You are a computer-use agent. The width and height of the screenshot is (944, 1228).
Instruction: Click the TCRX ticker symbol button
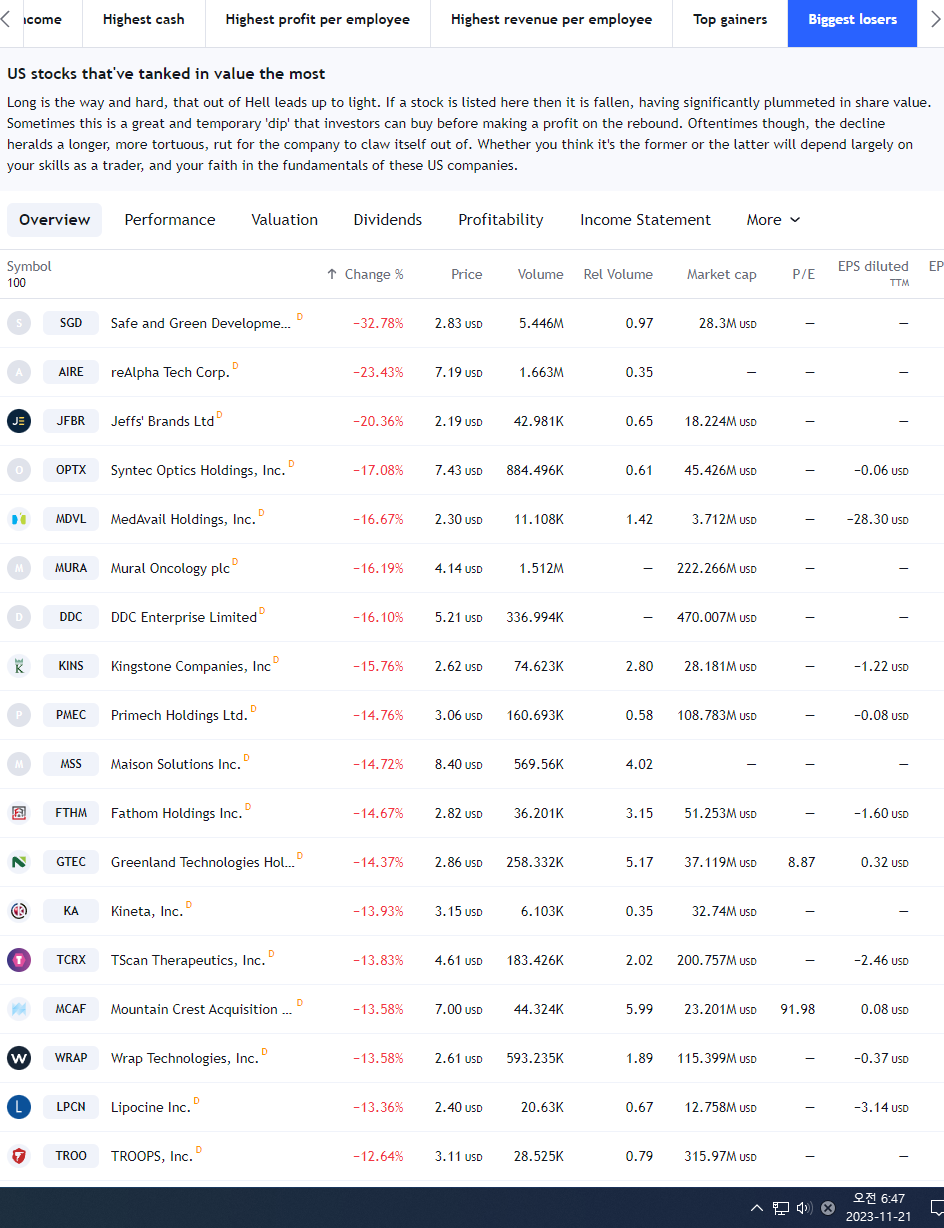coord(71,960)
